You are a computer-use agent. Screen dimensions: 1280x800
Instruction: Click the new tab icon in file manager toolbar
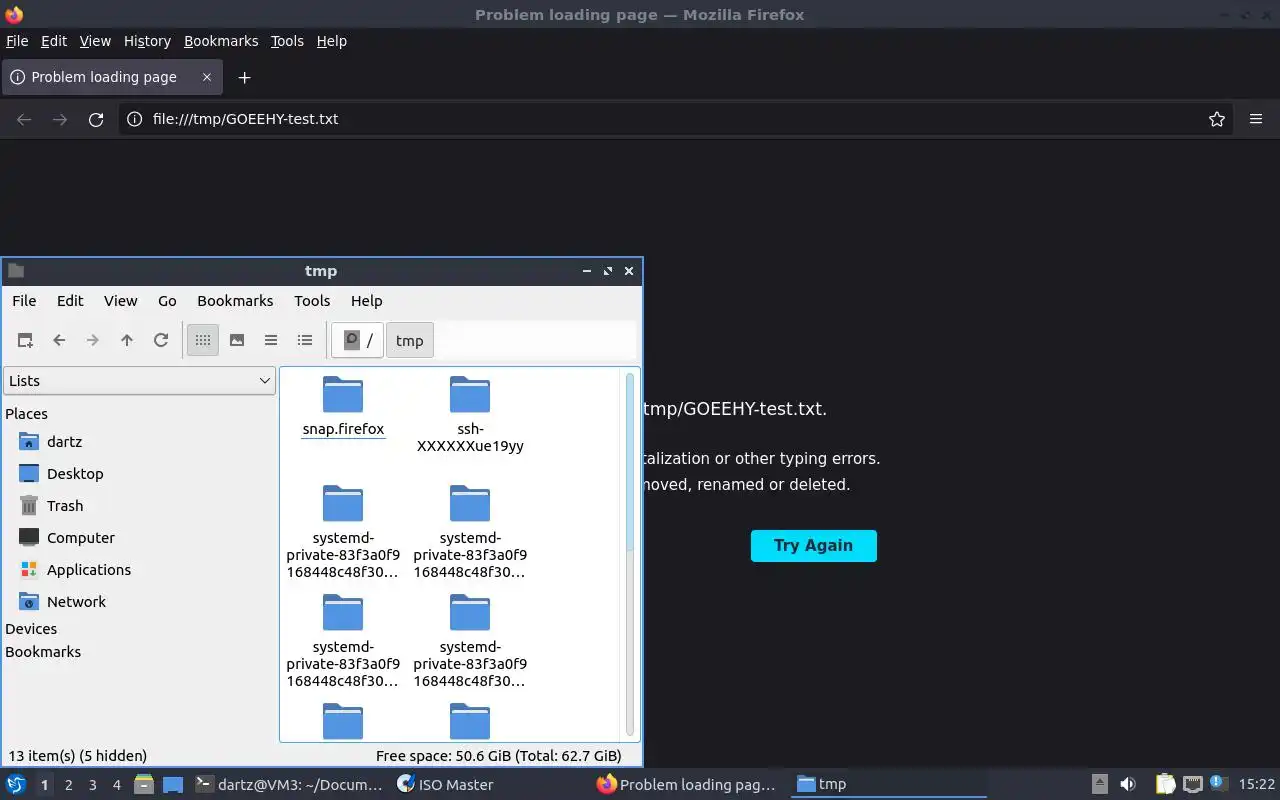25,340
